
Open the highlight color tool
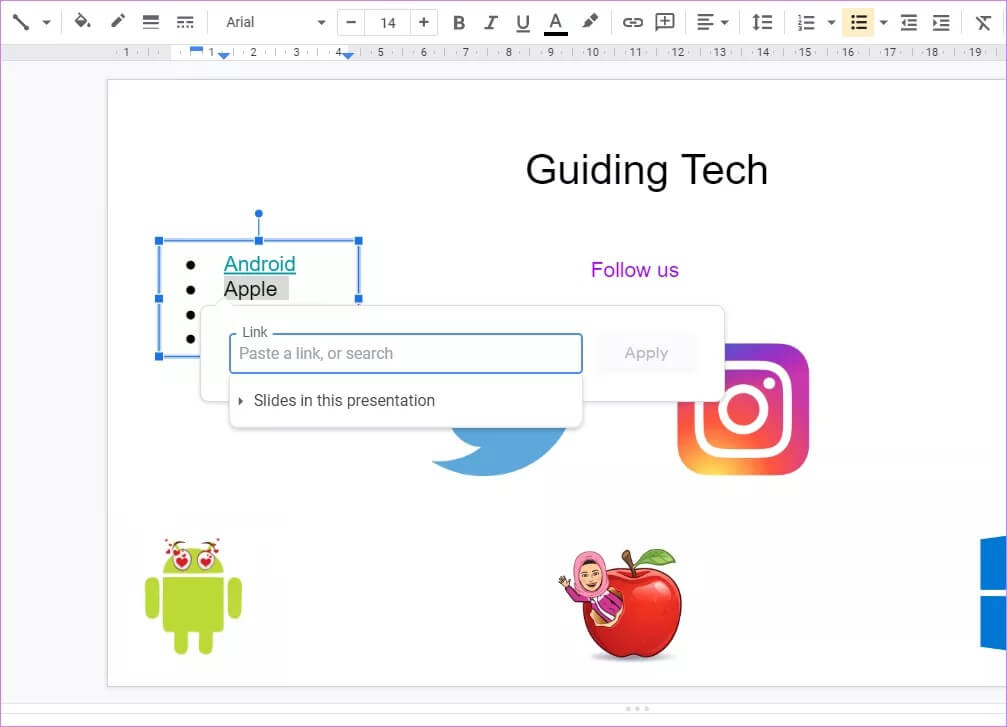[590, 22]
